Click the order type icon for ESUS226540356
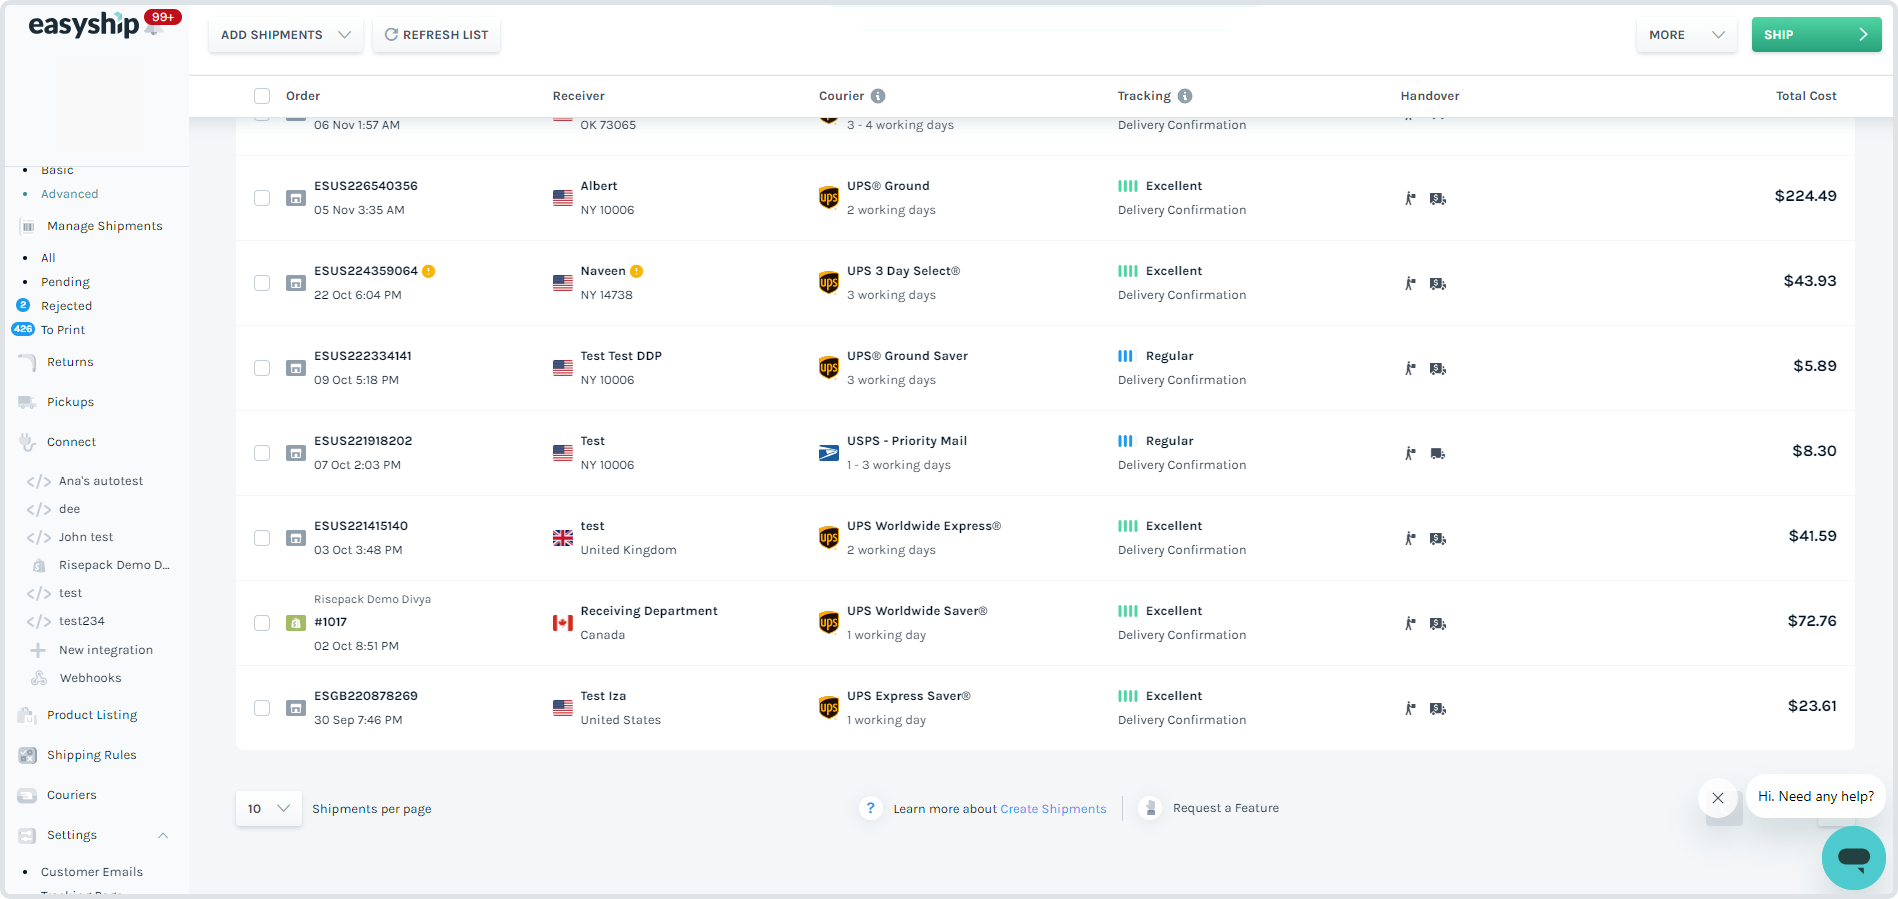The width and height of the screenshot is (1898, 899). (296, 198)
